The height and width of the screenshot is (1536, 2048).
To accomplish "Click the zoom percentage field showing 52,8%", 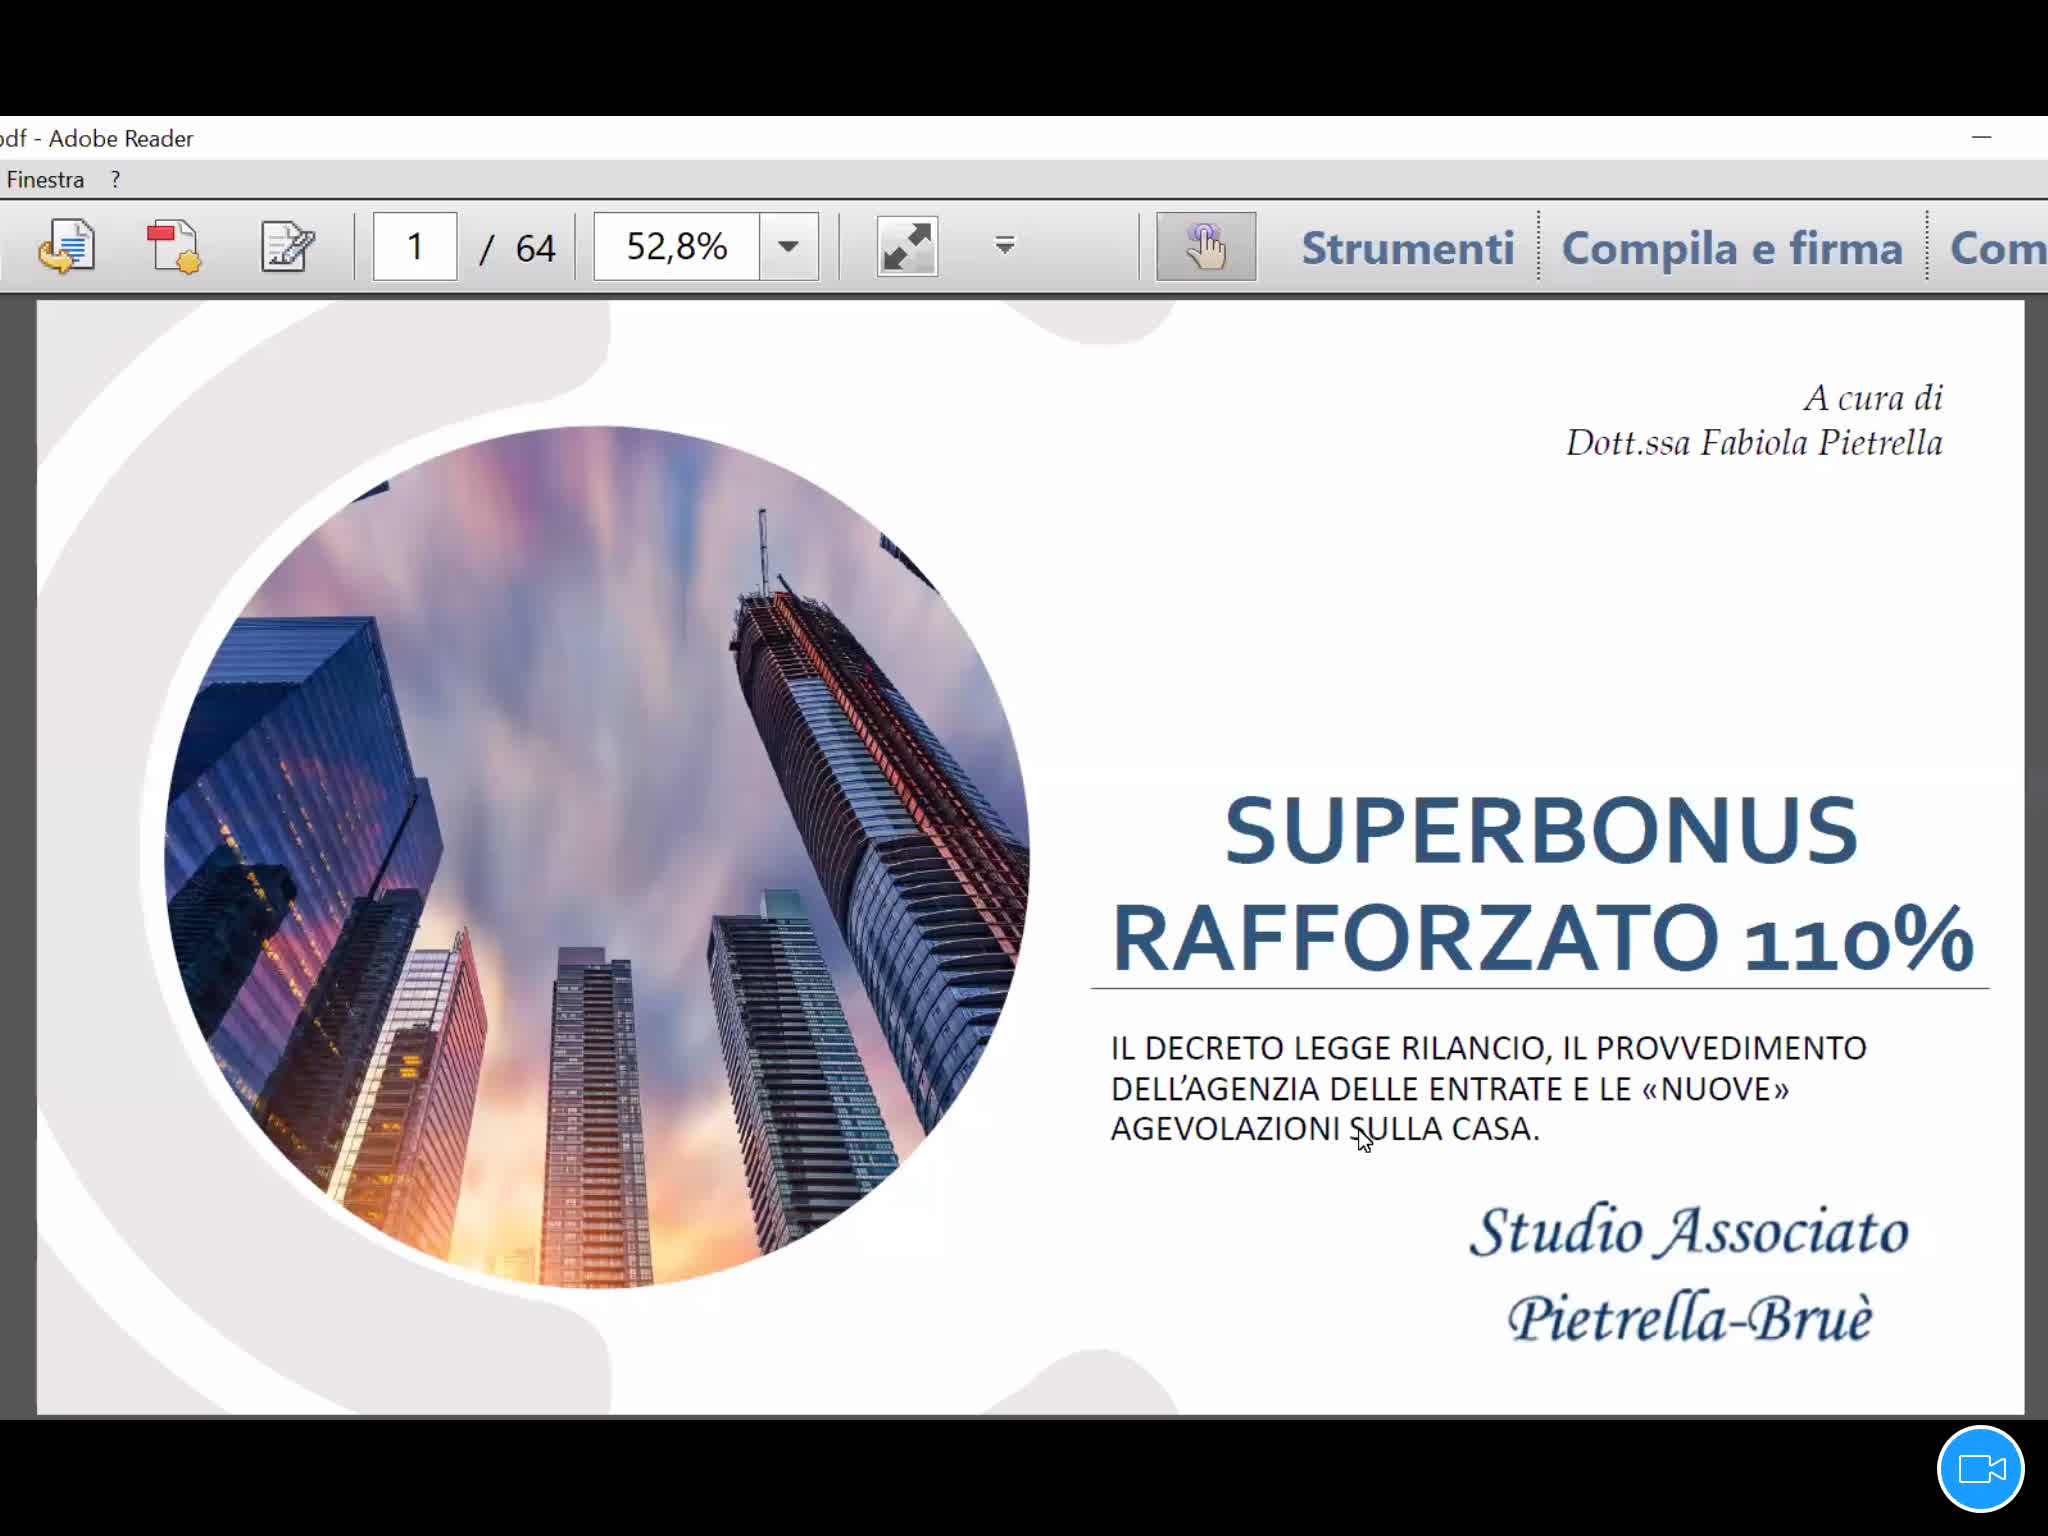I will click(x=677, y=246).
